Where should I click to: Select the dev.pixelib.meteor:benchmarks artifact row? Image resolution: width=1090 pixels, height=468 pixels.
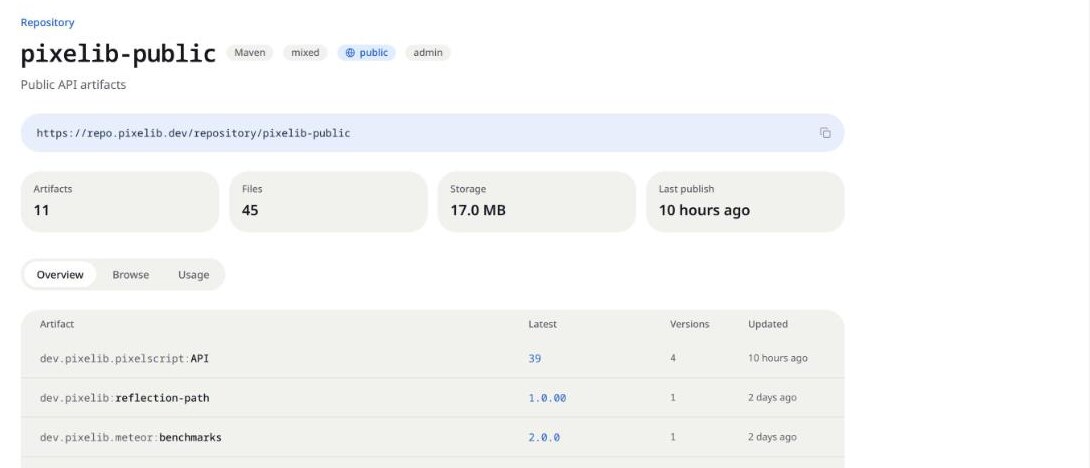click(x=432, y=437)
